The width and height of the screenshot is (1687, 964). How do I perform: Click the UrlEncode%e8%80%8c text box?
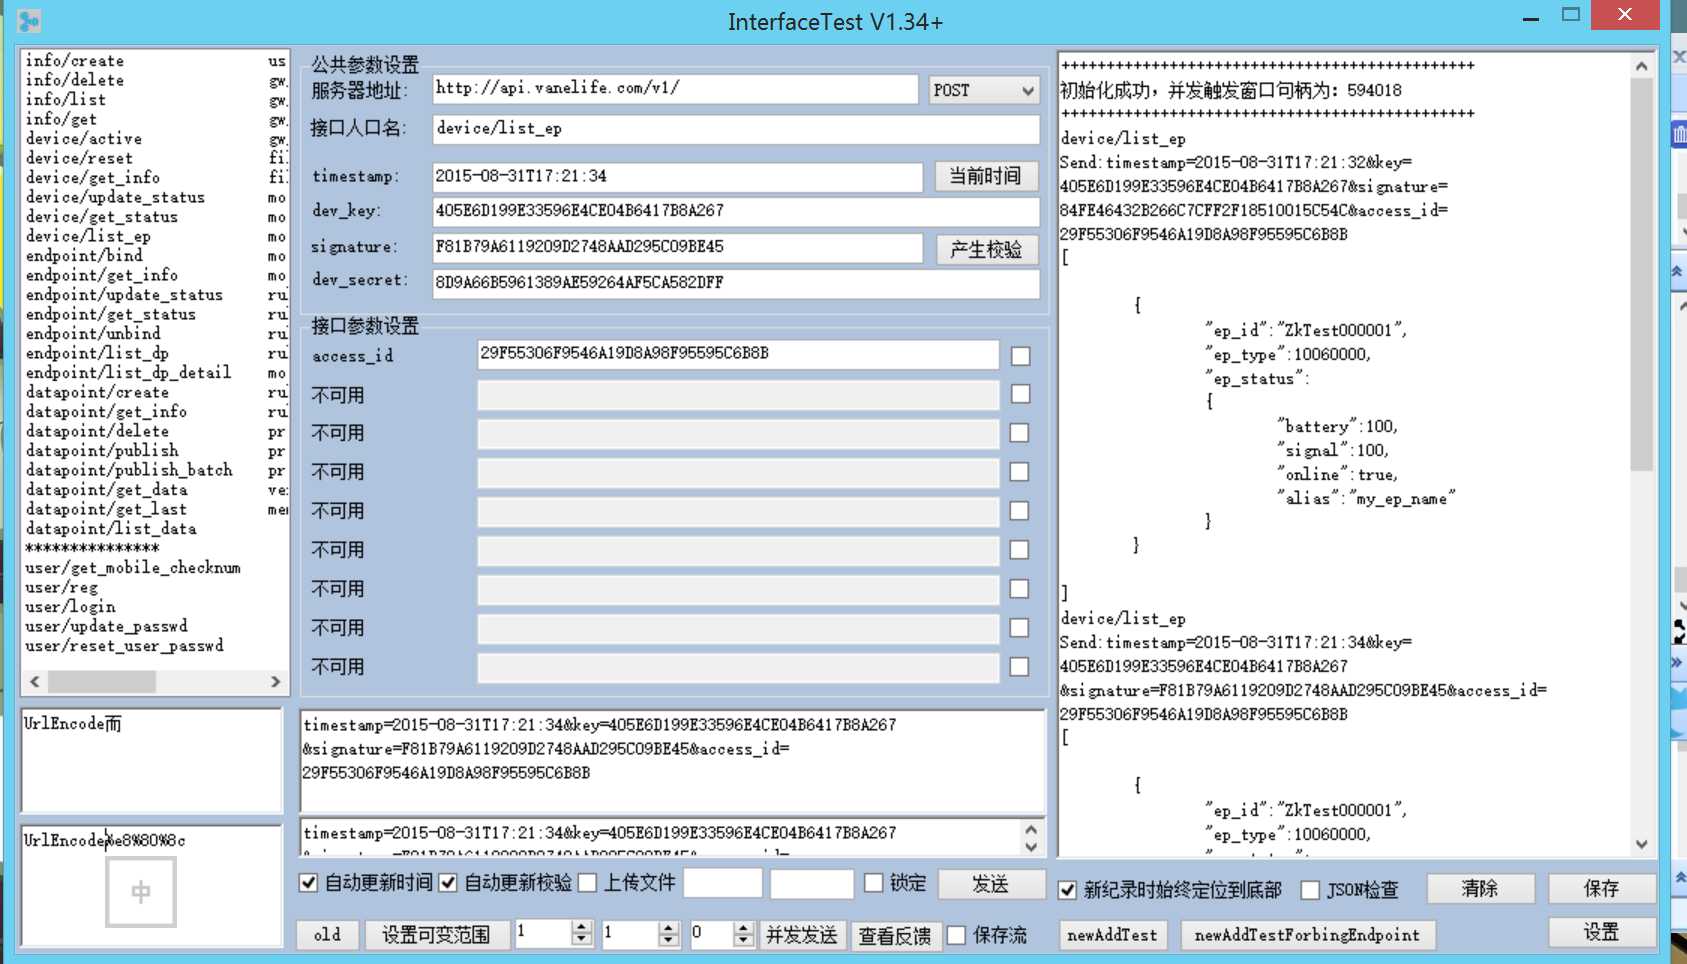click(x=152, y=886)
